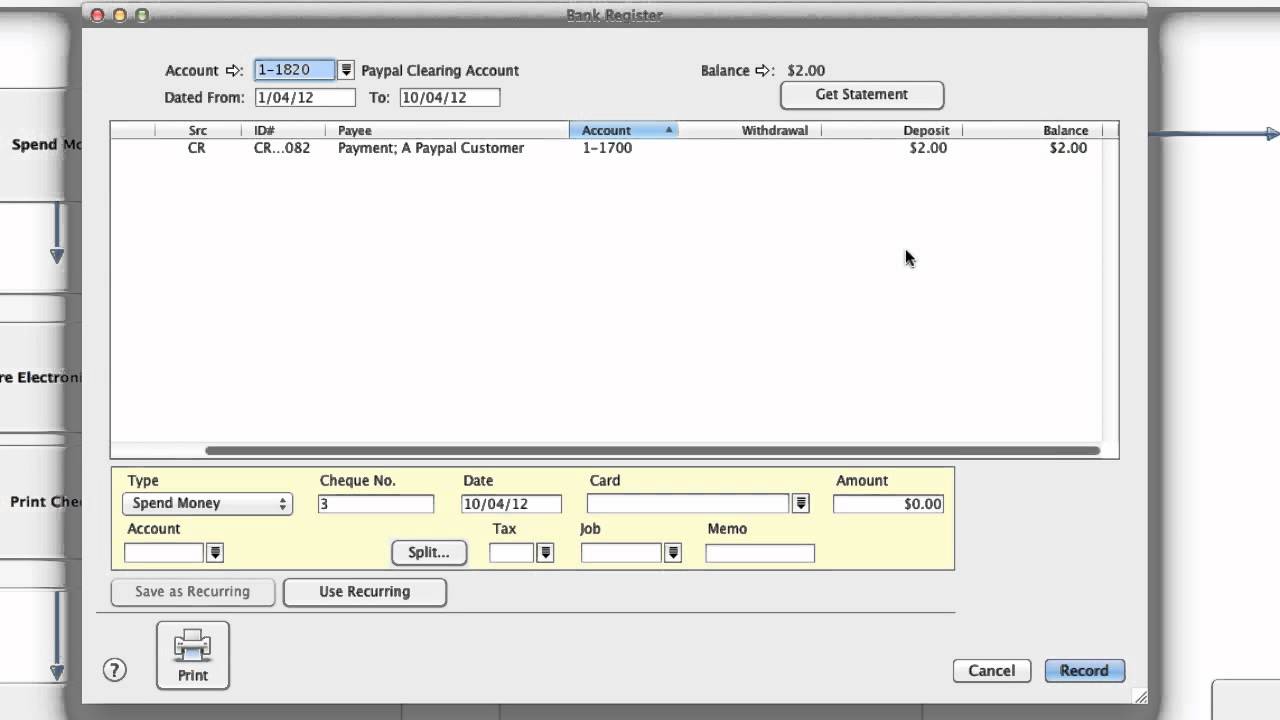Click the Payee column header
Viewport: 1280px width, 720px height.
447,130
